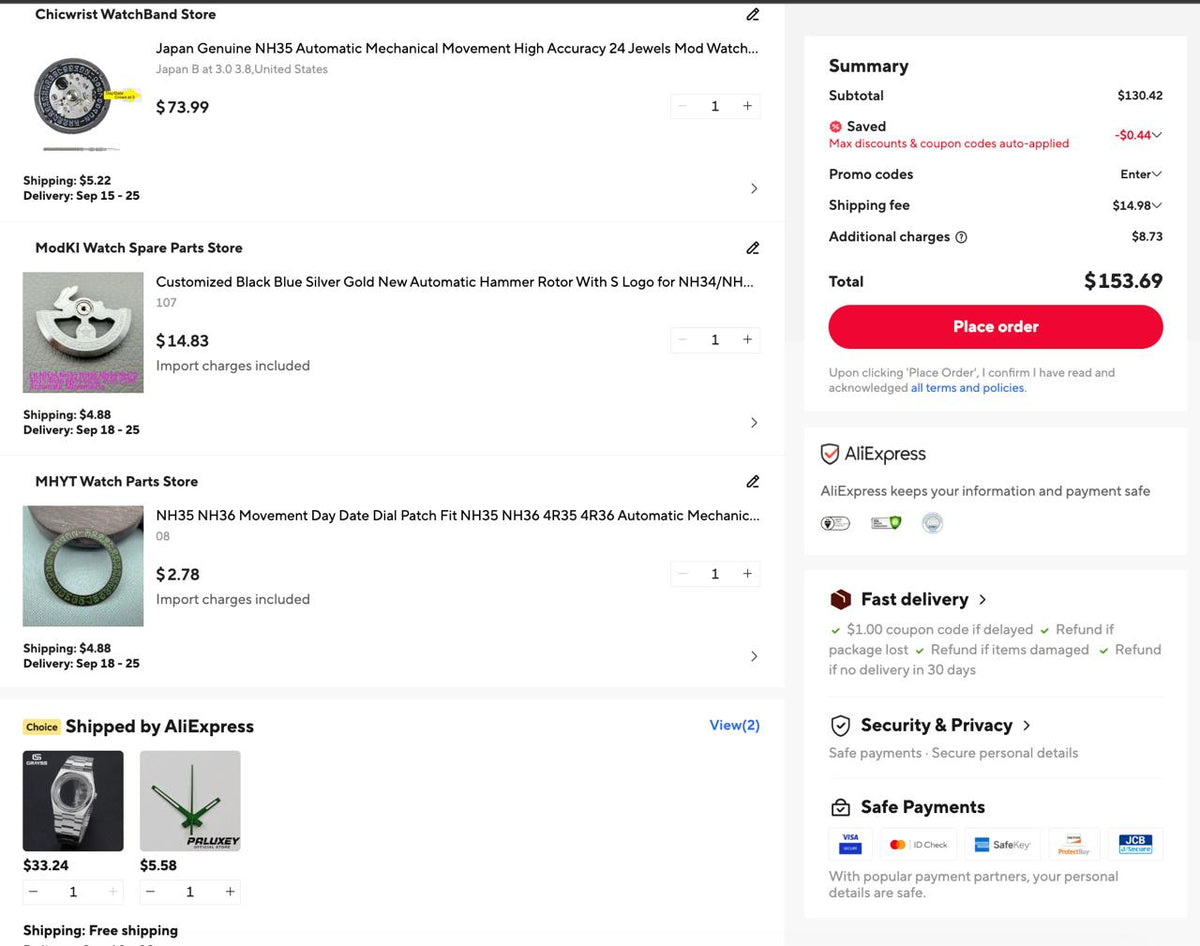The image size is (1200, 946).
Task: Increase quantity of the Hammer Rotor item
Action: 747,340
